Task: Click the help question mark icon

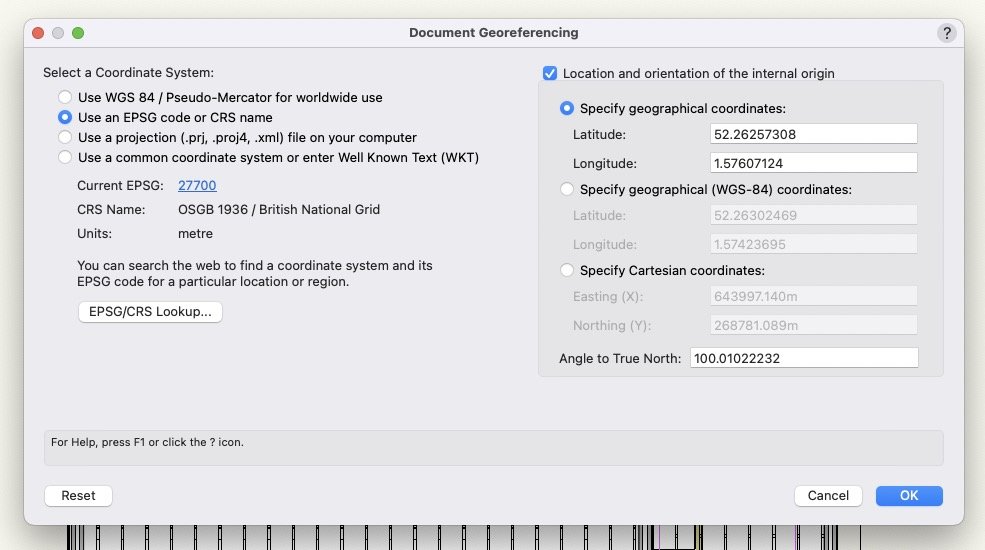Action: click(x=946, y=33)
